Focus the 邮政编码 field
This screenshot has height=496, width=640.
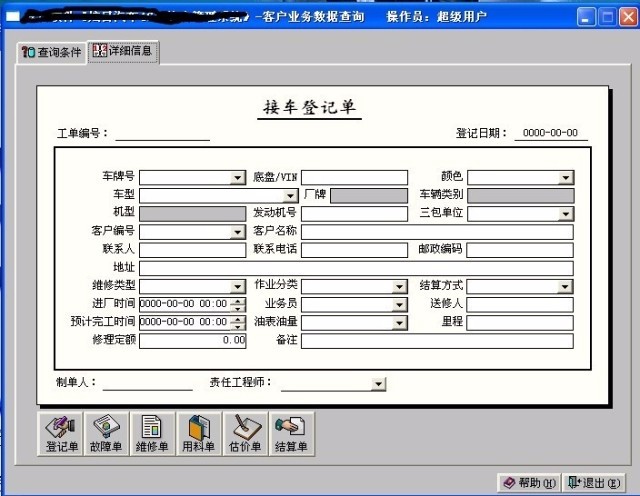point(520,250)
